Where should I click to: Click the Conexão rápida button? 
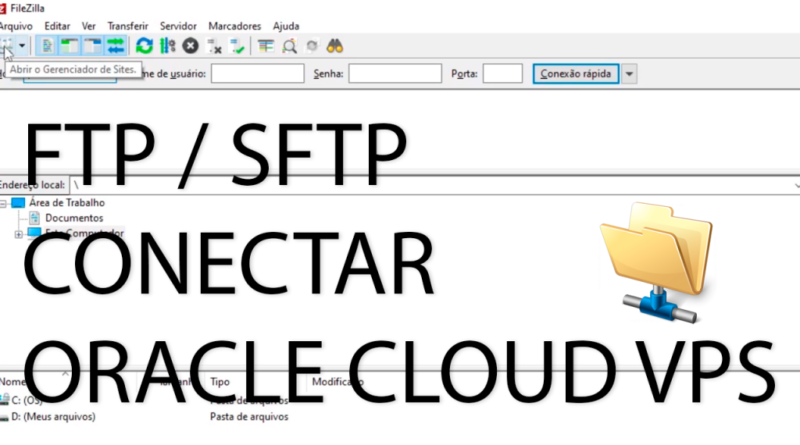(x=576, y=73)
